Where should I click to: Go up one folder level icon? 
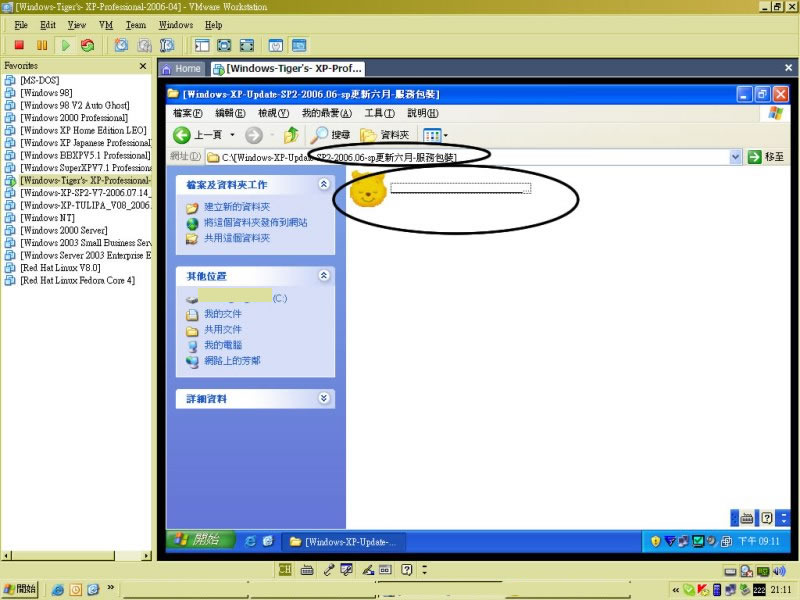coord(291,135)
